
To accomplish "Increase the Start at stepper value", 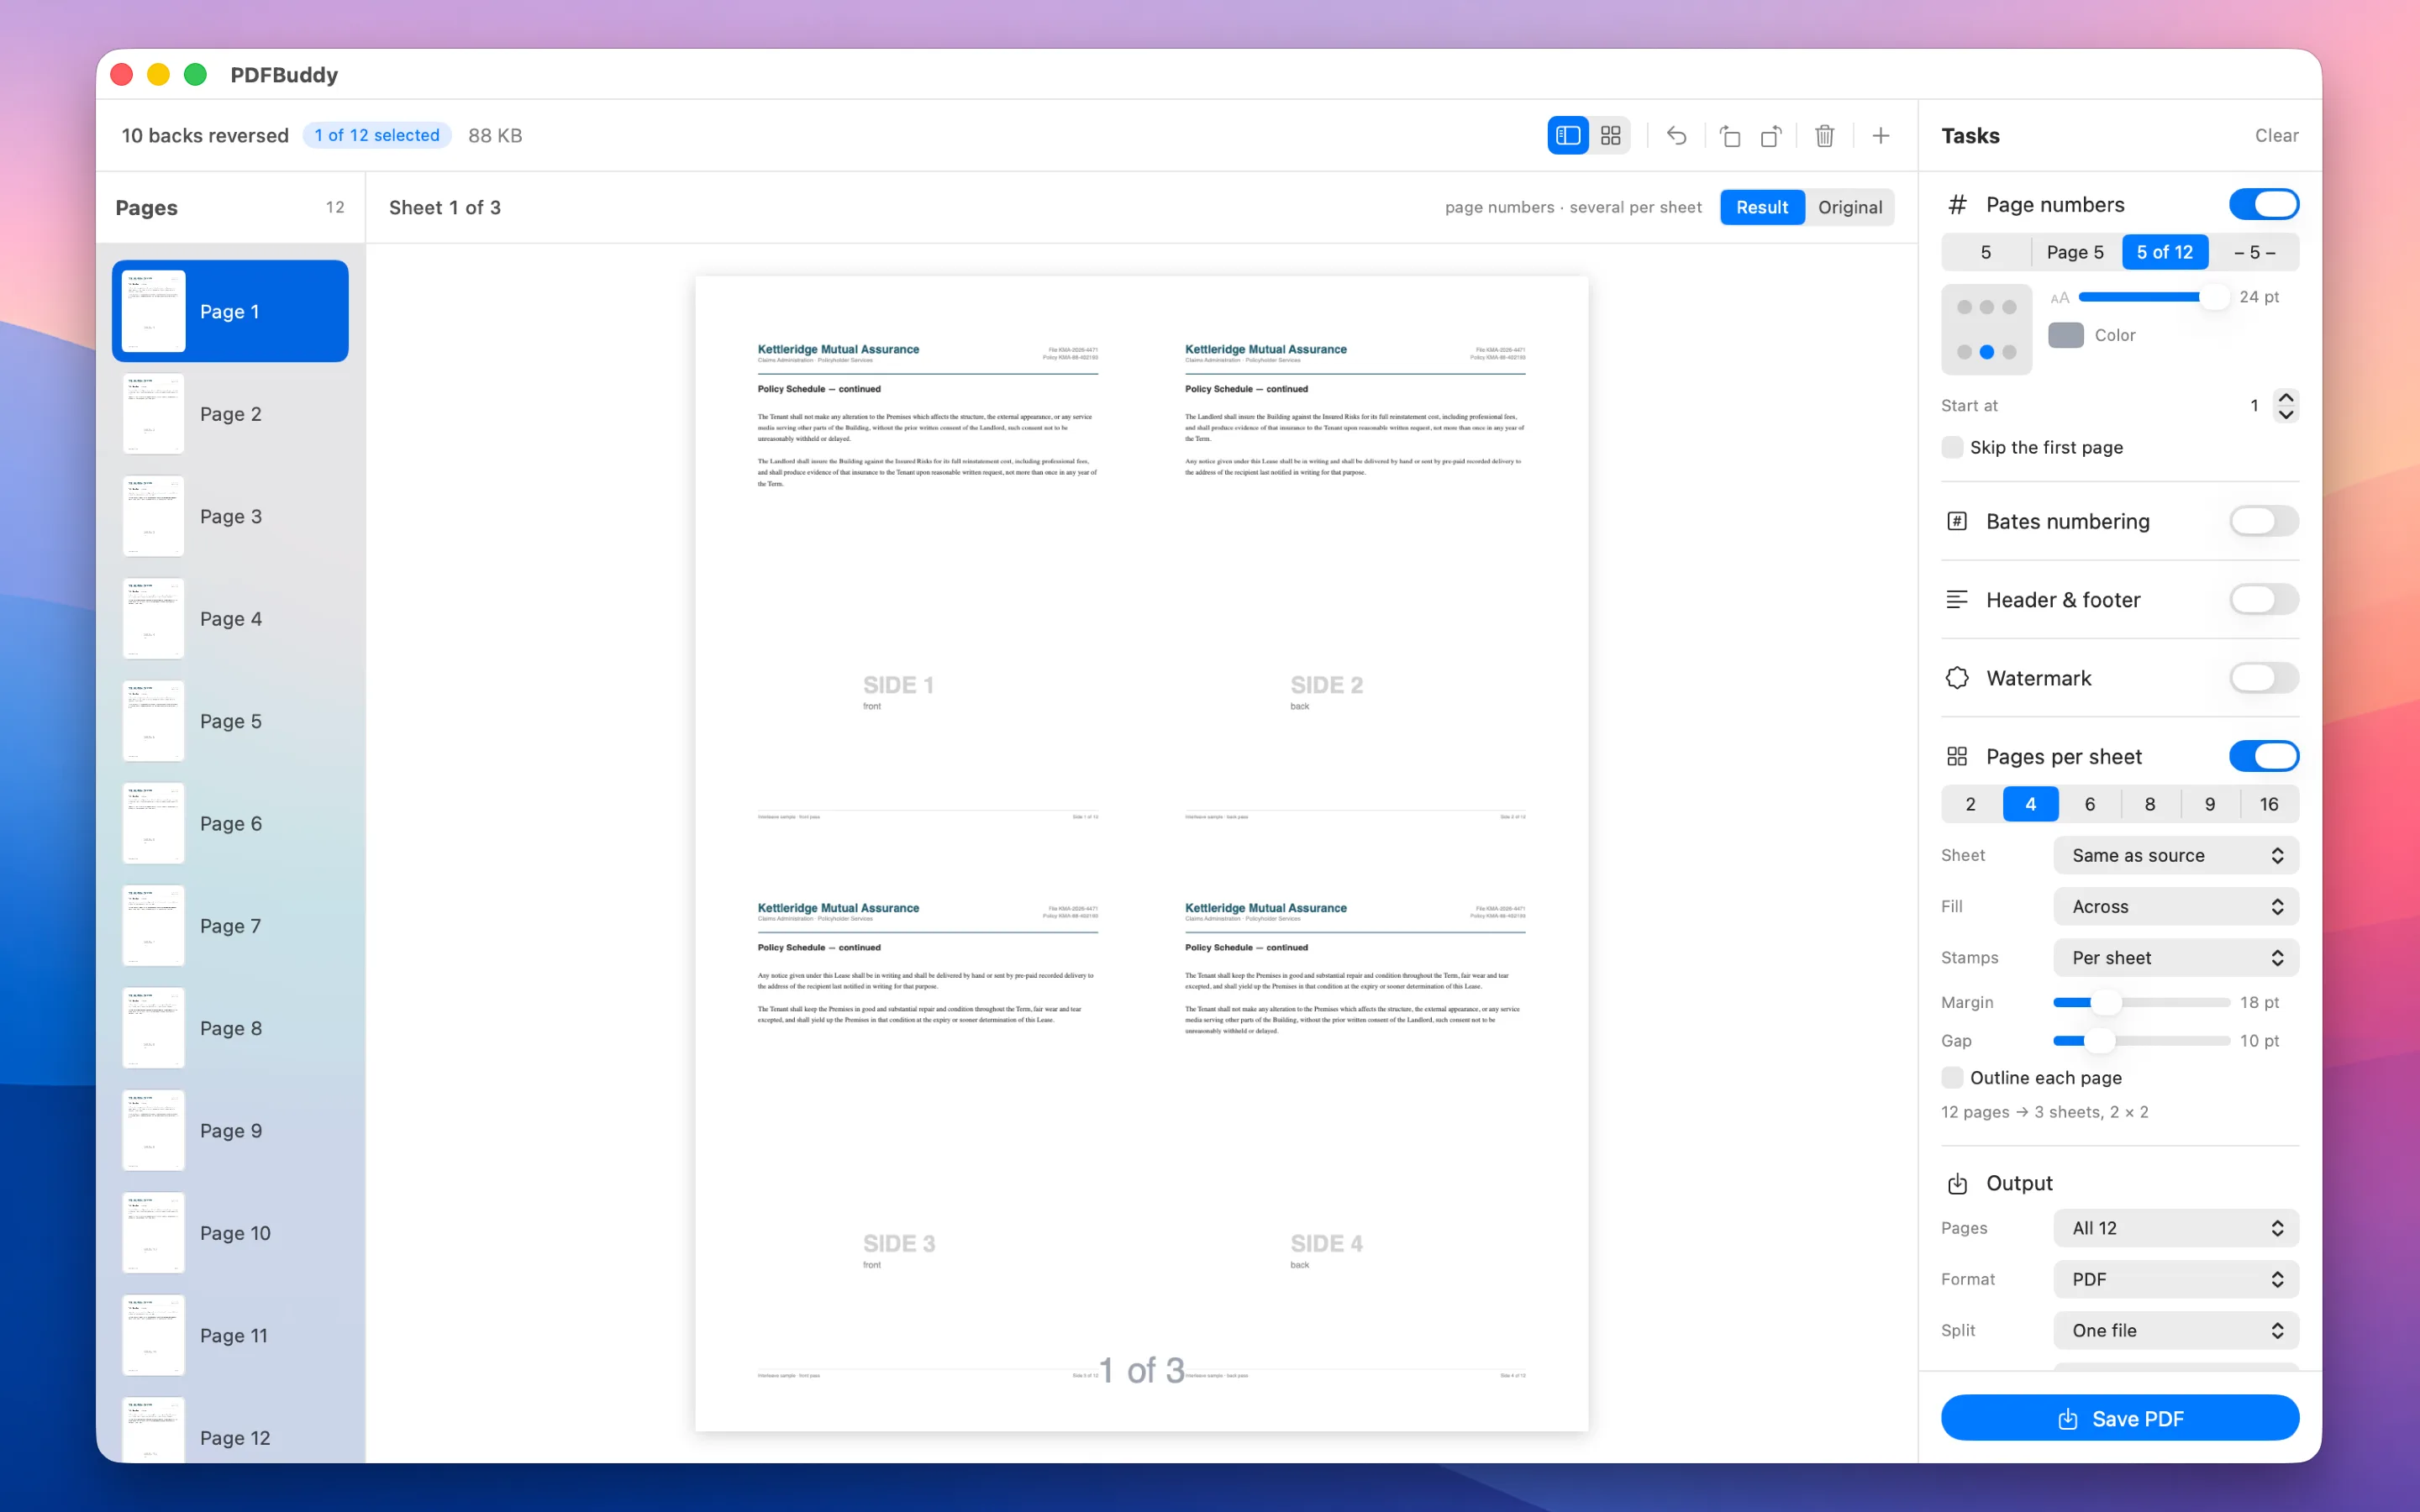I will pos(2286,398).
